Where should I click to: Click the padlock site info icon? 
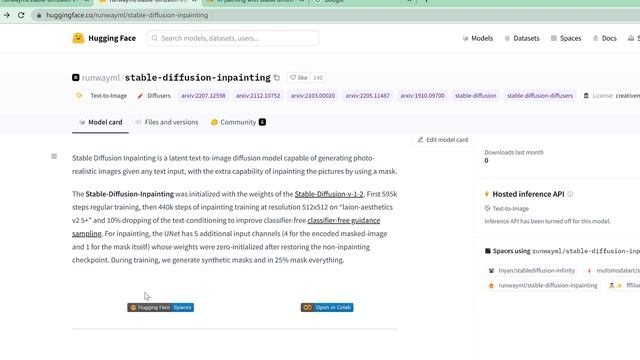(x=39, y=16)
